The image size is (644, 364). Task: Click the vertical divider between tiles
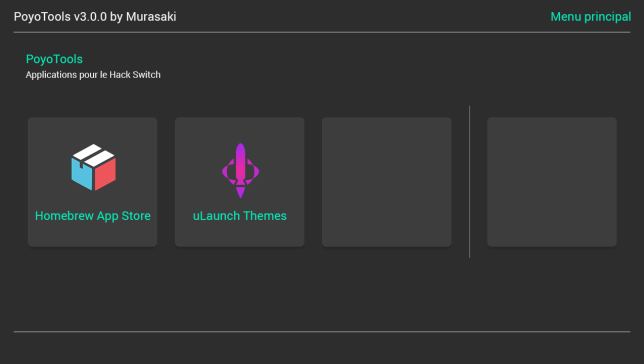point(469,182)
